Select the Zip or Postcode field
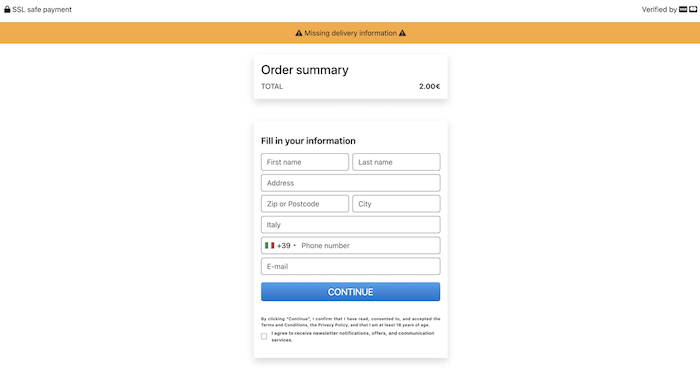 pos(305,204)
